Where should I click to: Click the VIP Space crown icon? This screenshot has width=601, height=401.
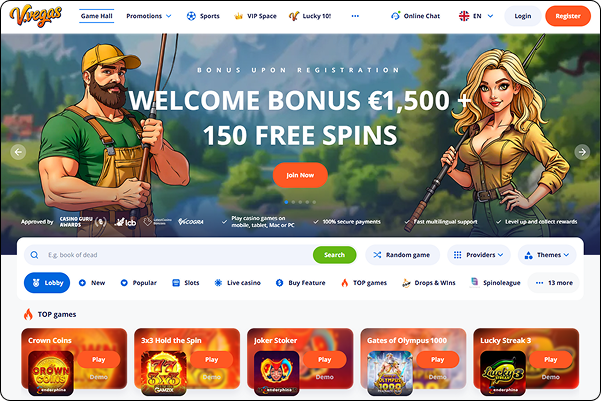[238, 16]
